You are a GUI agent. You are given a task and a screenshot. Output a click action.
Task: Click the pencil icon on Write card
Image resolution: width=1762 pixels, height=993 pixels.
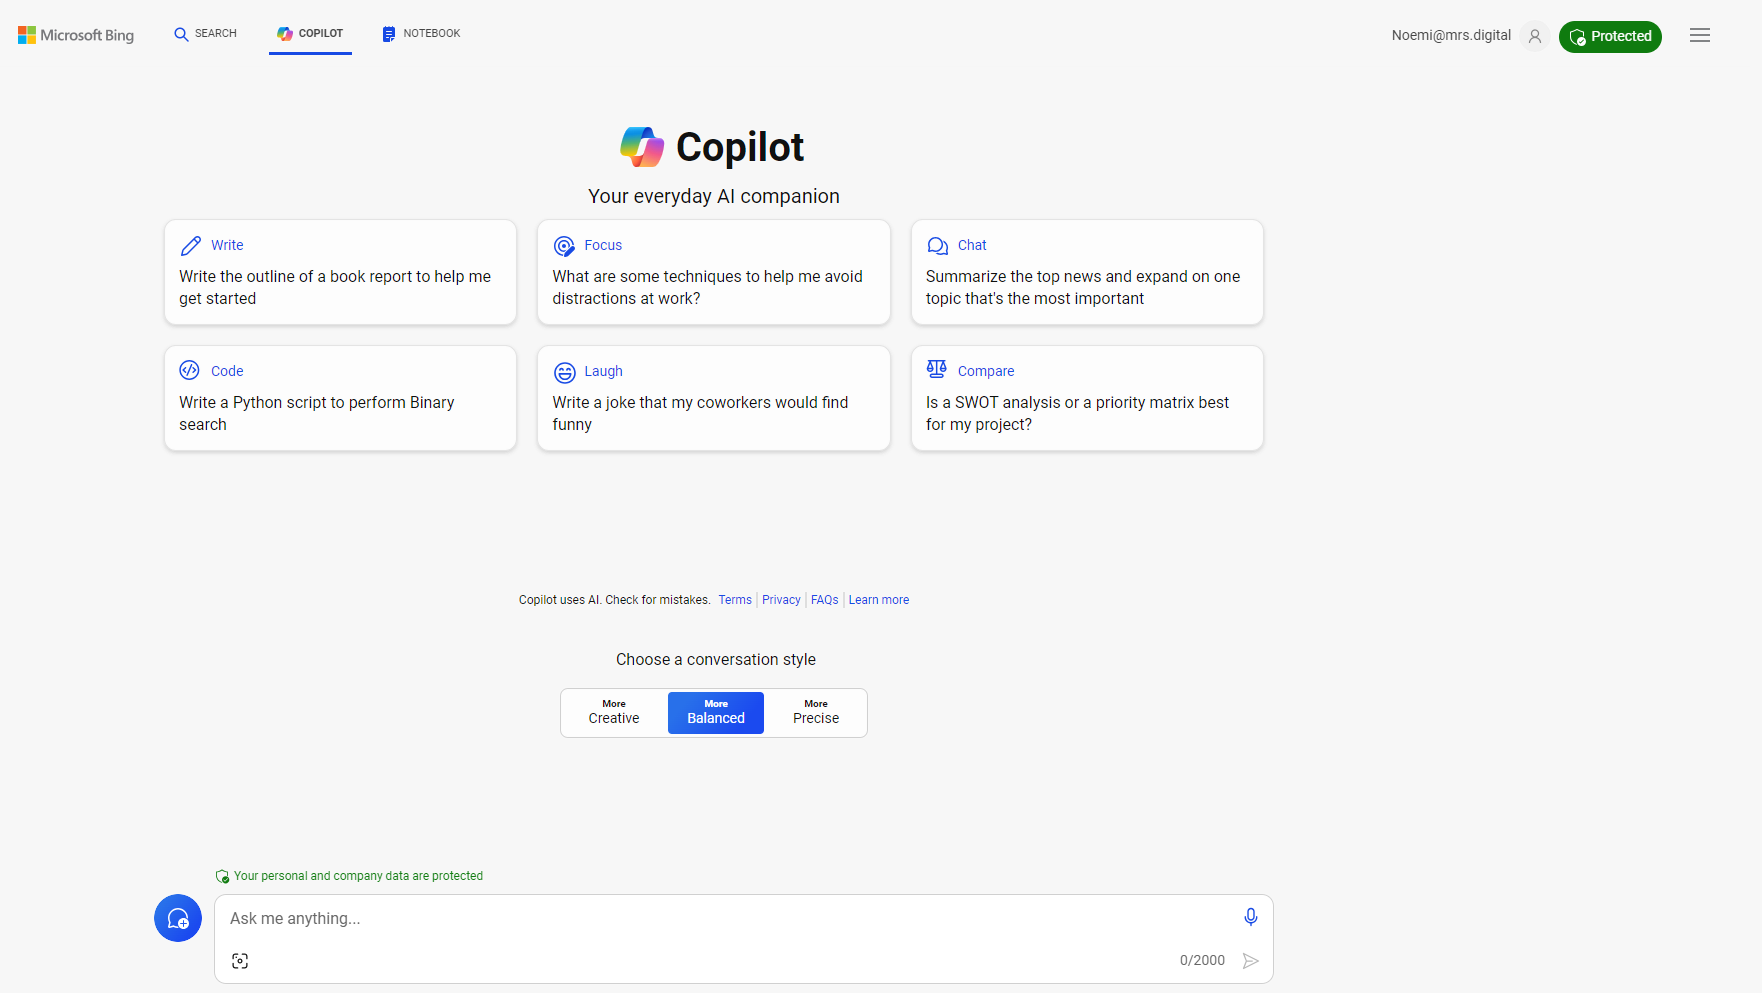click(191, 246)
